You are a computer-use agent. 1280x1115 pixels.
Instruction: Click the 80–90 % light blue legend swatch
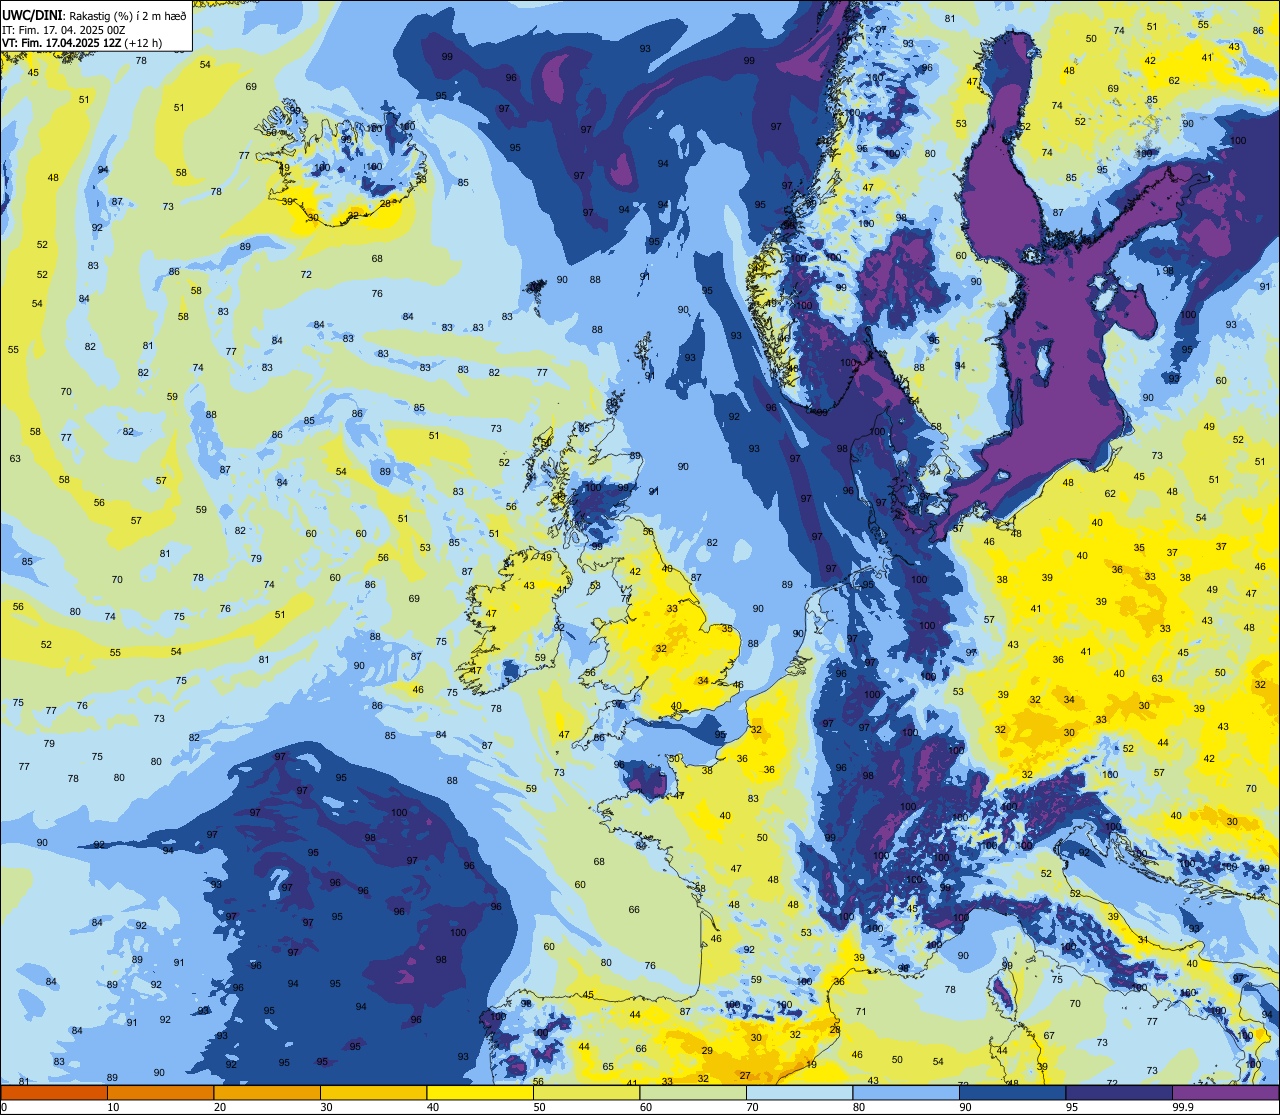[906, 1092]
